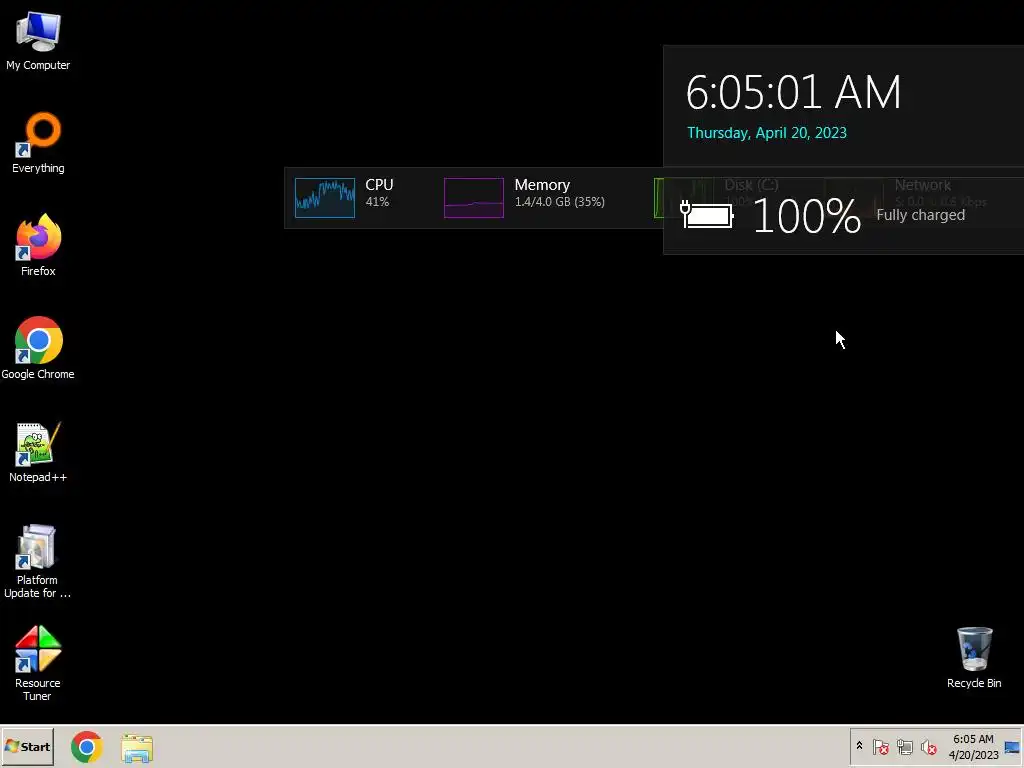1024x768 pixels.
Task: Open Windows Explorer from the taskbar
Action: tap(137, 748)
